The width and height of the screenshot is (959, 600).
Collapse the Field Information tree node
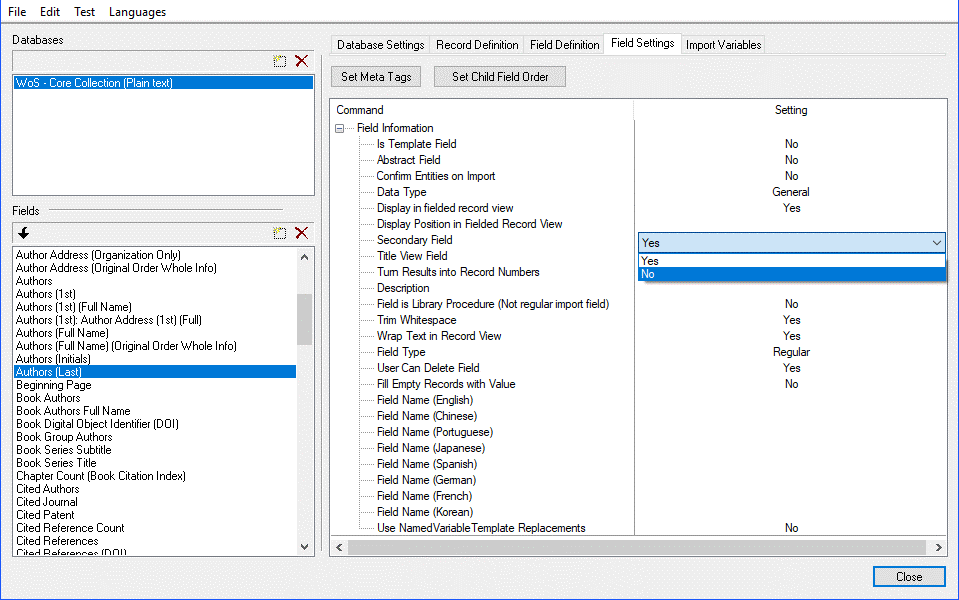tap(340, 127)
